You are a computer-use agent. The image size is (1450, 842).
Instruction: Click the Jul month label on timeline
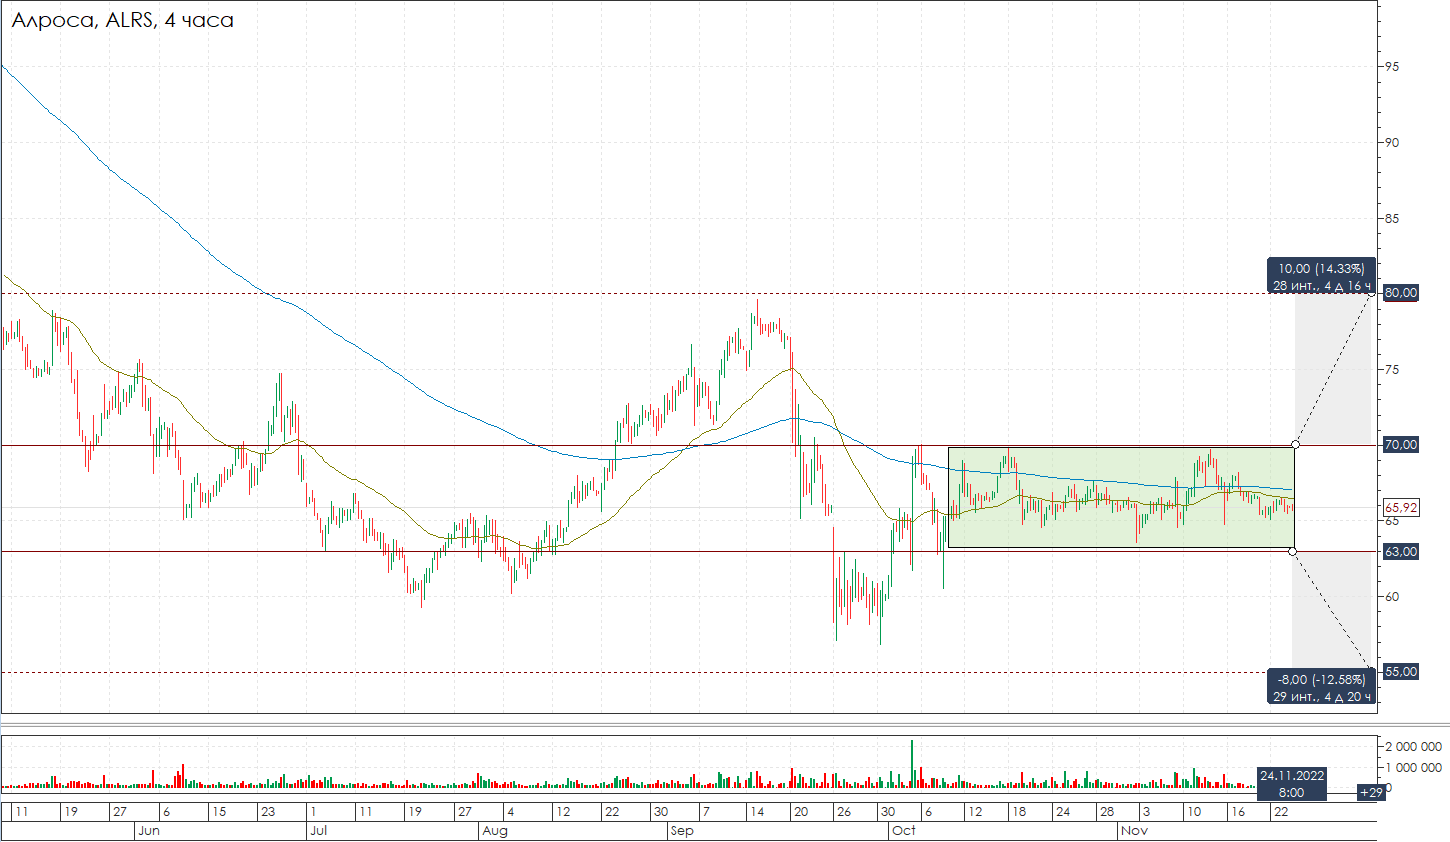[x=319, y=831]
